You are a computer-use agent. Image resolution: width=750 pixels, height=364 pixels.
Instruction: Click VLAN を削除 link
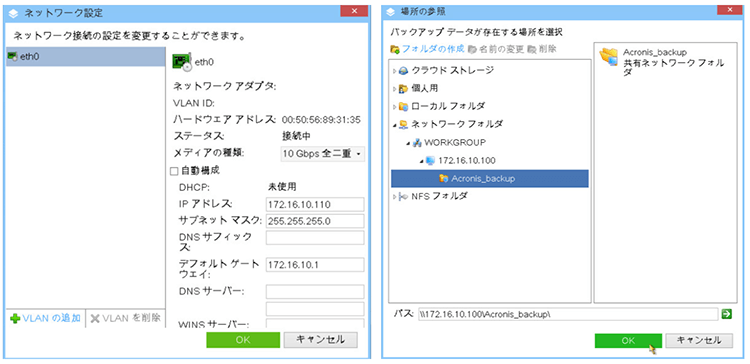pos(132,318)
